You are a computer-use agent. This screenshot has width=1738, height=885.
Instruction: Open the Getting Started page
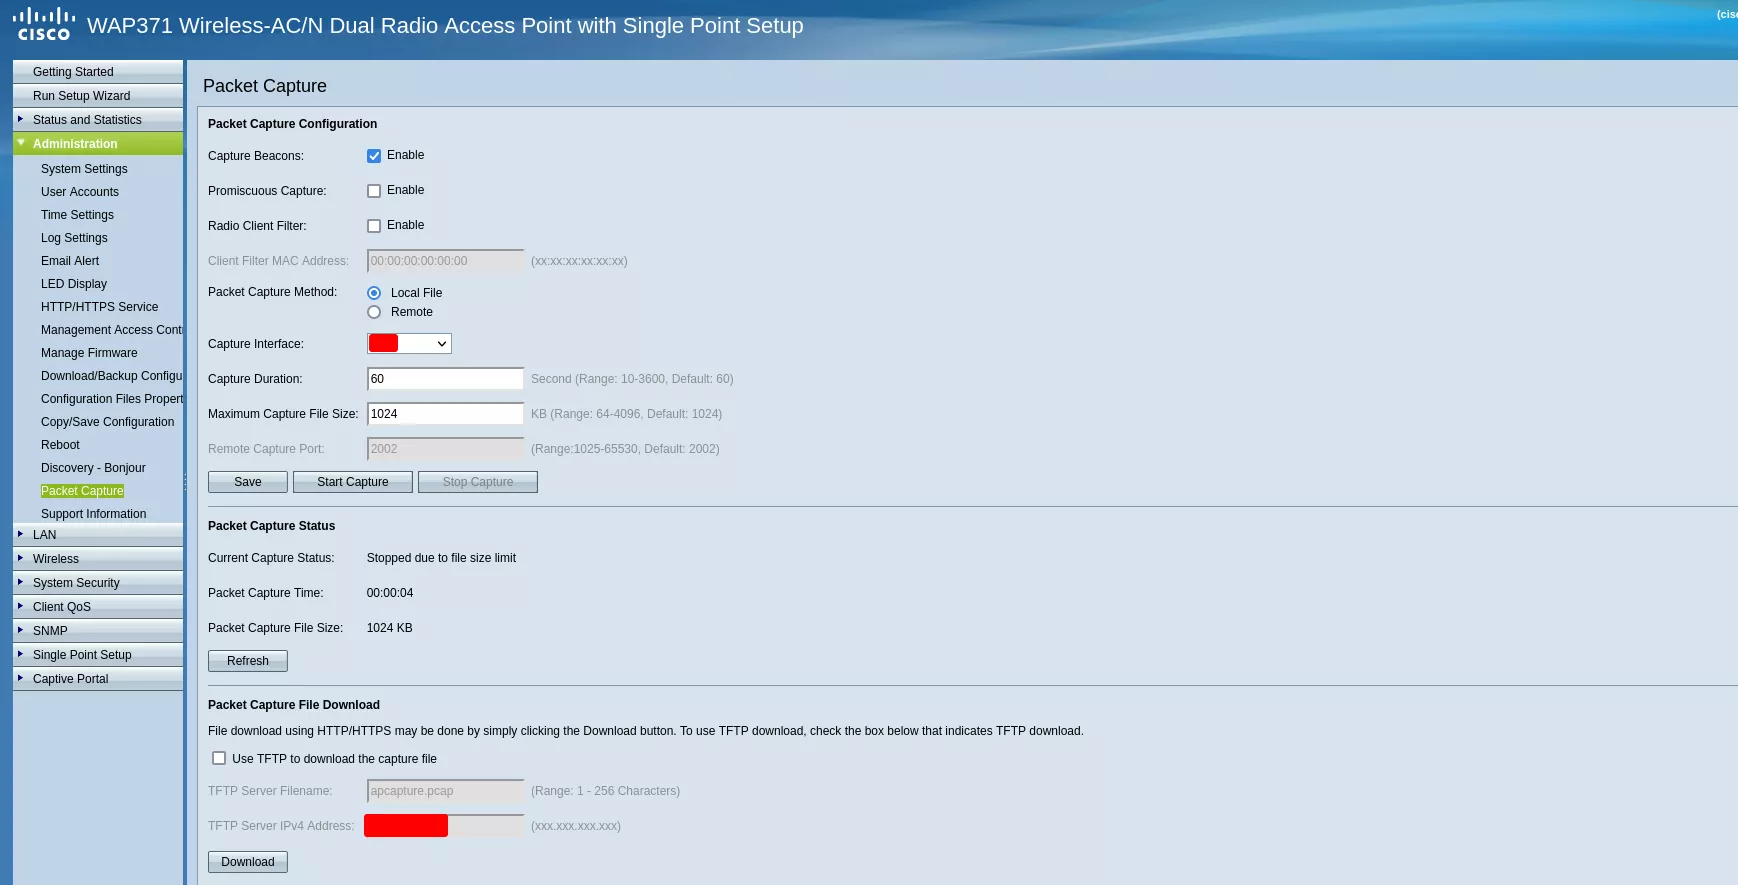click(73, 72)
